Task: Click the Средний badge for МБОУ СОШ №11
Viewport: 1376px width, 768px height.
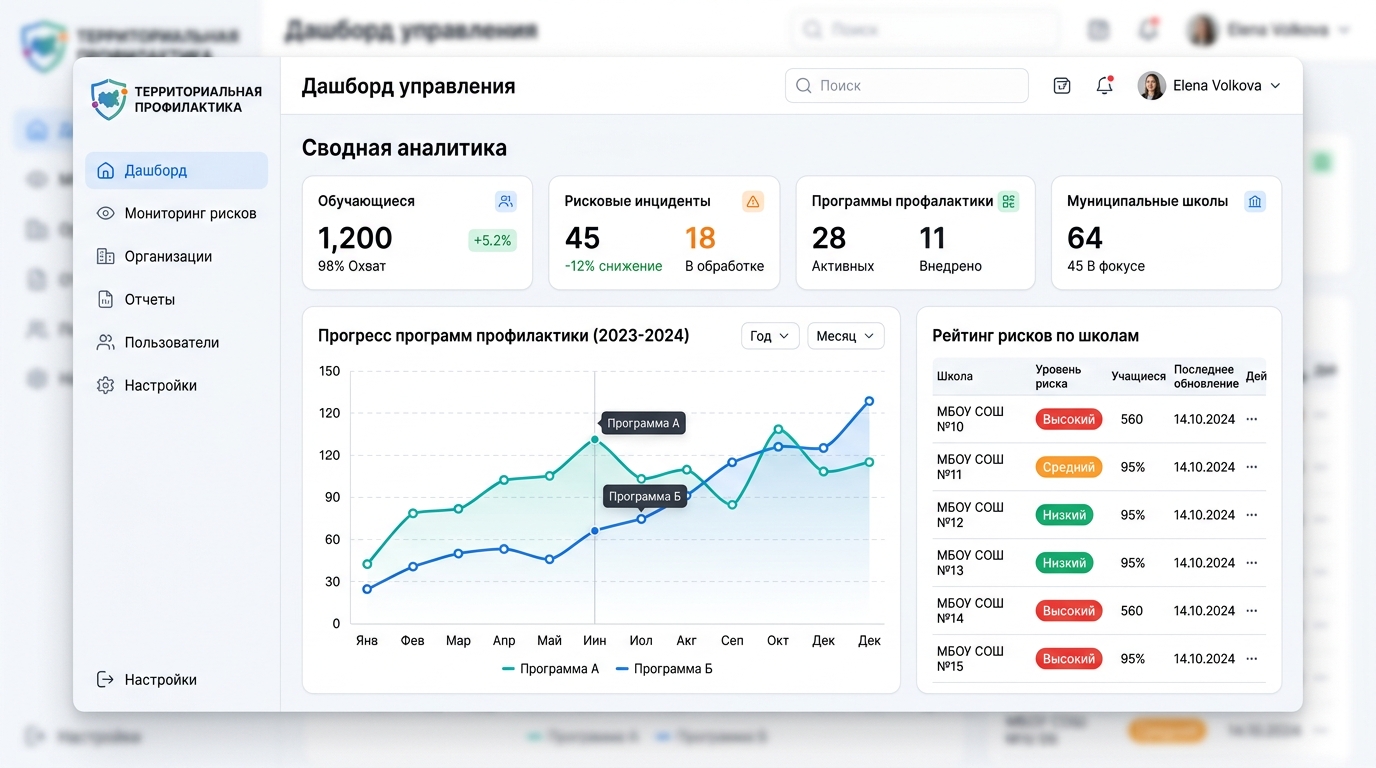Action: pyautogui.click(x=1069, y=467)
